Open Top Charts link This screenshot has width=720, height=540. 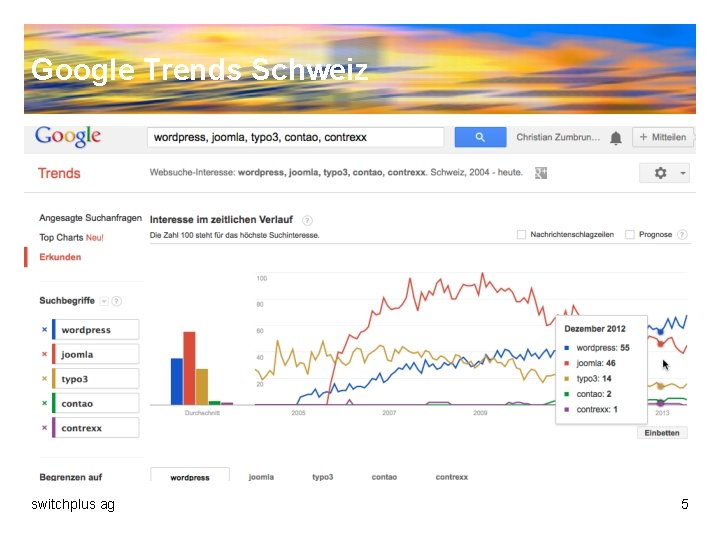point(61,238)
